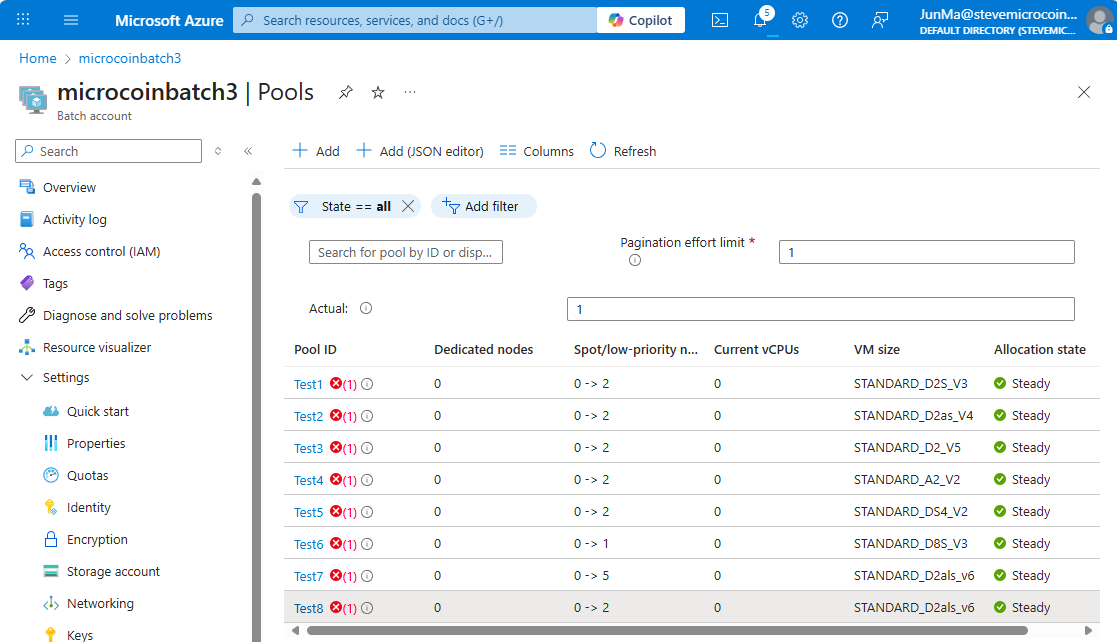Click Test8 red error icon

click(336, 608)
